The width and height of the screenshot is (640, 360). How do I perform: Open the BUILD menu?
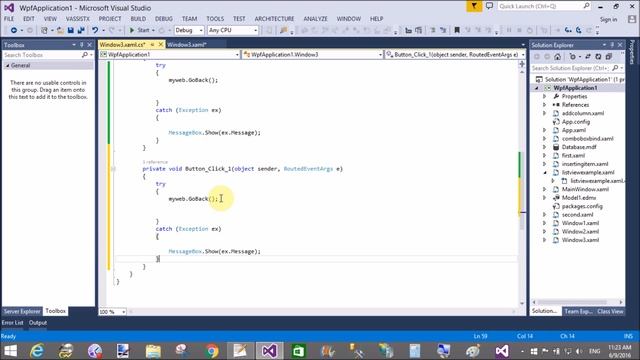pyautogui.click(x=138, y=19)
